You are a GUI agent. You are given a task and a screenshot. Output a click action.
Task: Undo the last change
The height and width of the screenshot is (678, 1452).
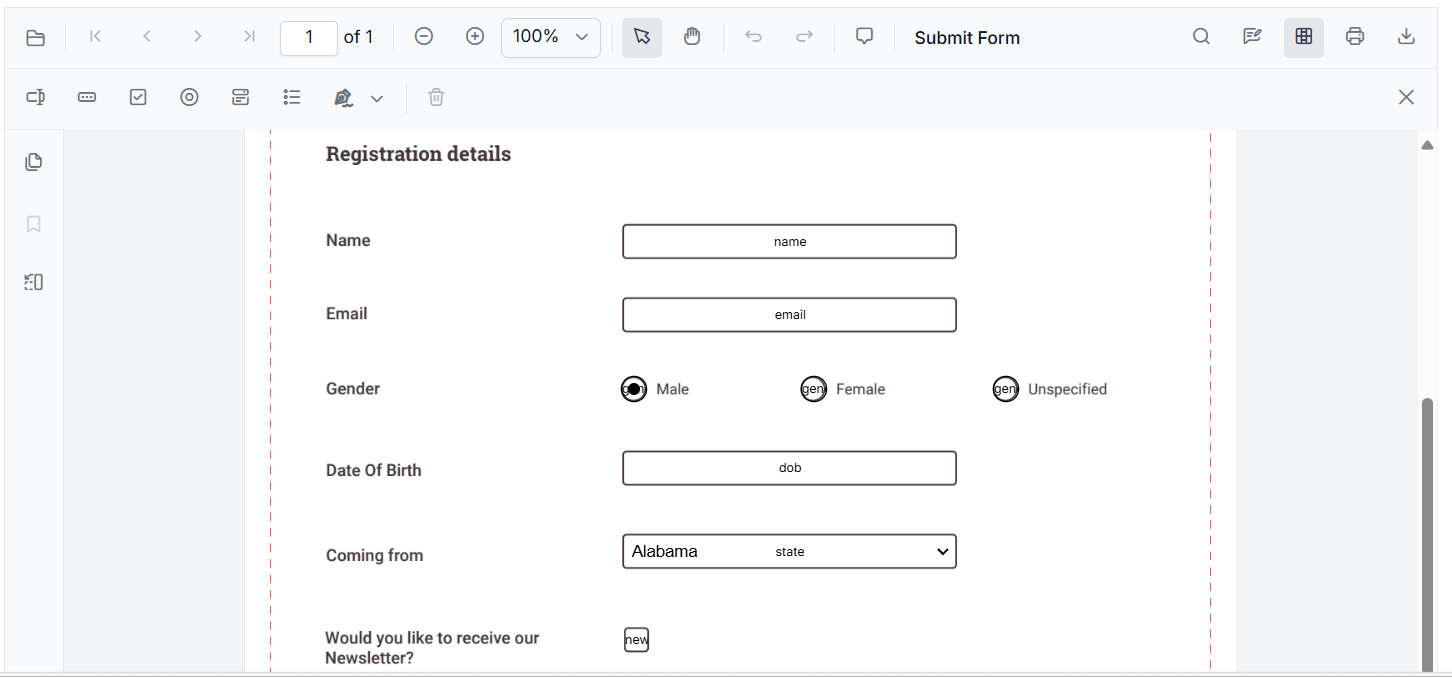click(x=752, y=36)
